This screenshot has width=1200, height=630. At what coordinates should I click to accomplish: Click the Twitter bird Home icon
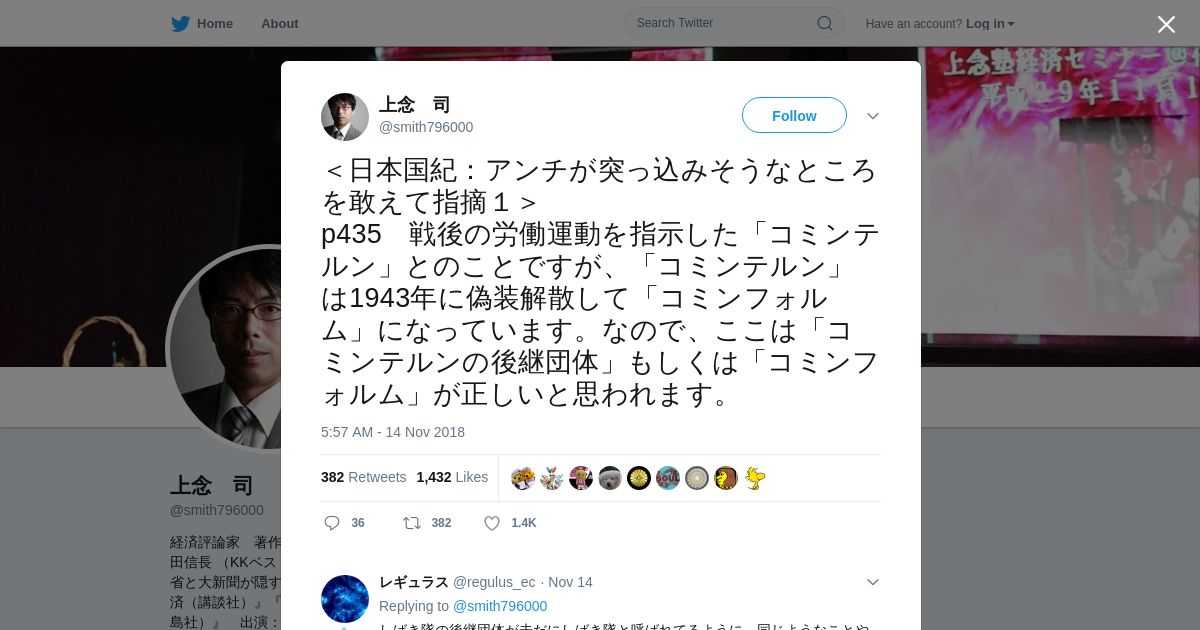[x=180, y=24]
